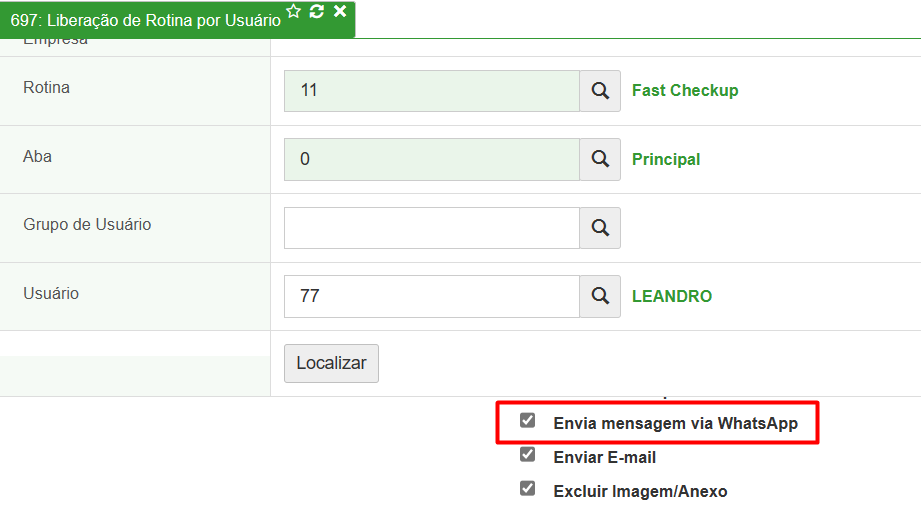Click the Grupo de Usuário label
The image size is (921, 508).
(87, 224)
